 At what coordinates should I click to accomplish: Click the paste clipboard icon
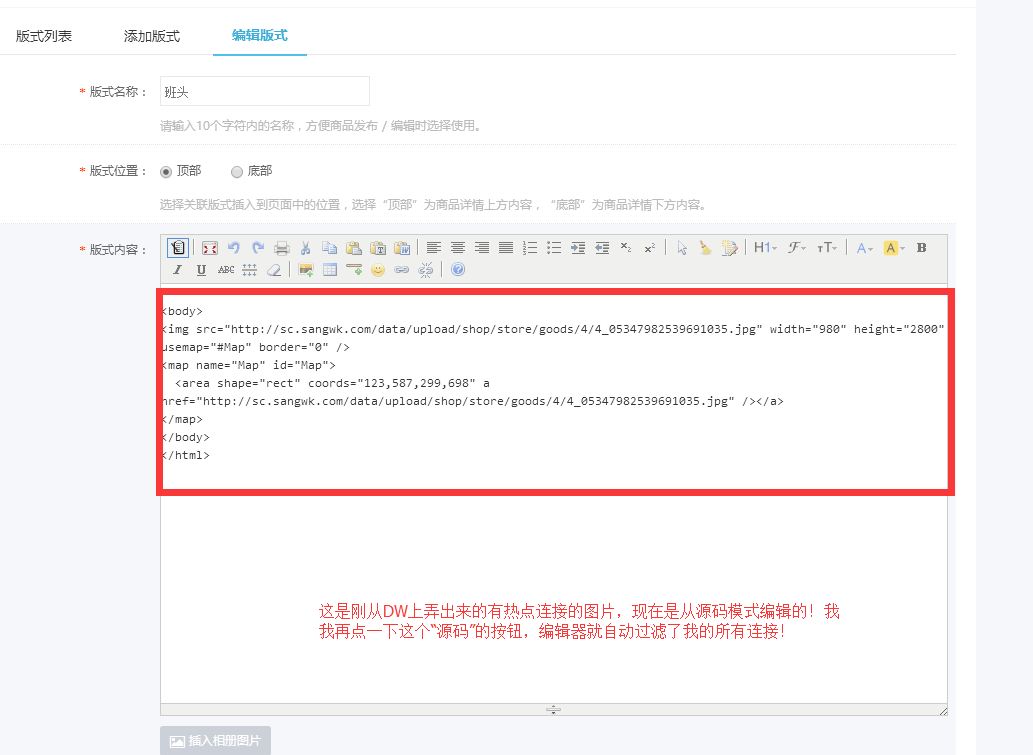click(x=354, y=248)
